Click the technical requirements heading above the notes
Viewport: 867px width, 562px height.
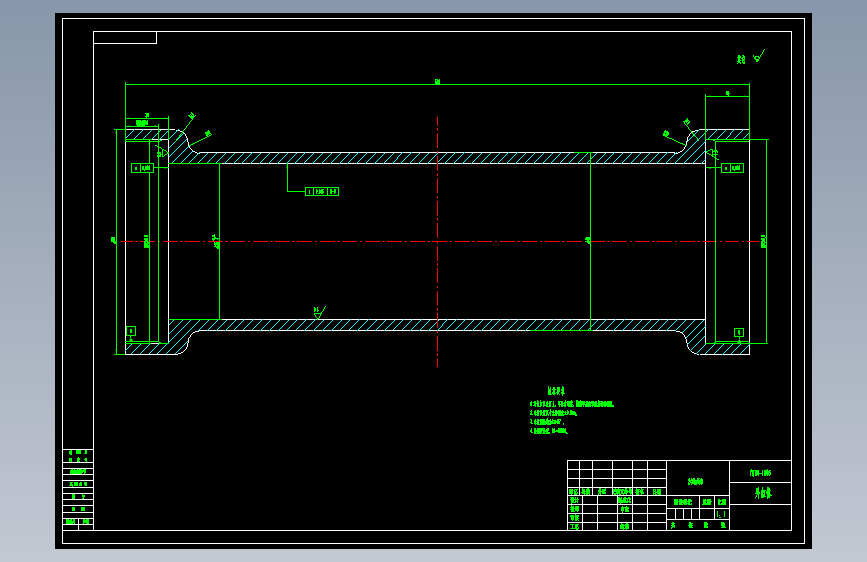(x=556, y=391)
